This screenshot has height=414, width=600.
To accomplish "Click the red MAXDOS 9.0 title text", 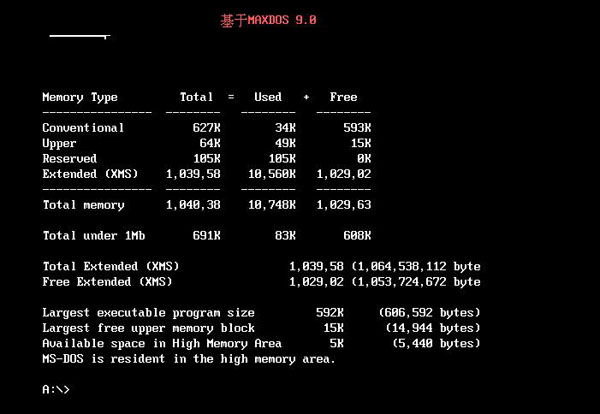I will pos(269,20).
